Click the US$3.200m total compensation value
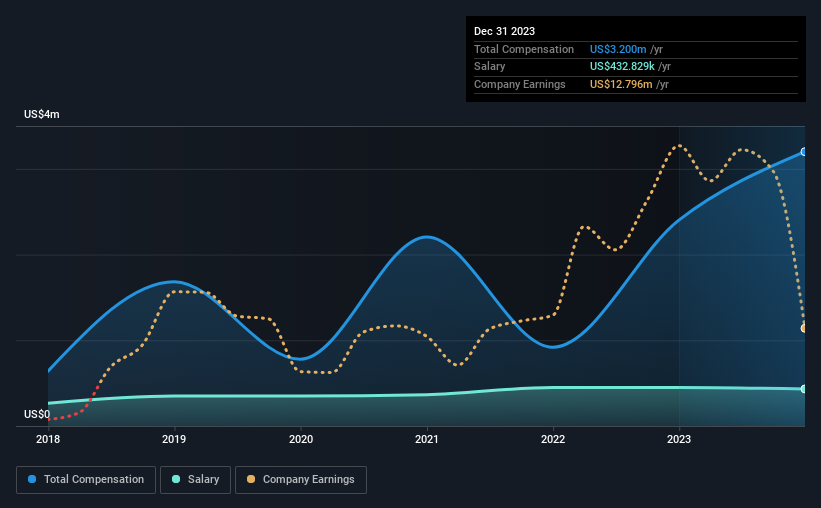 point(618,49)
